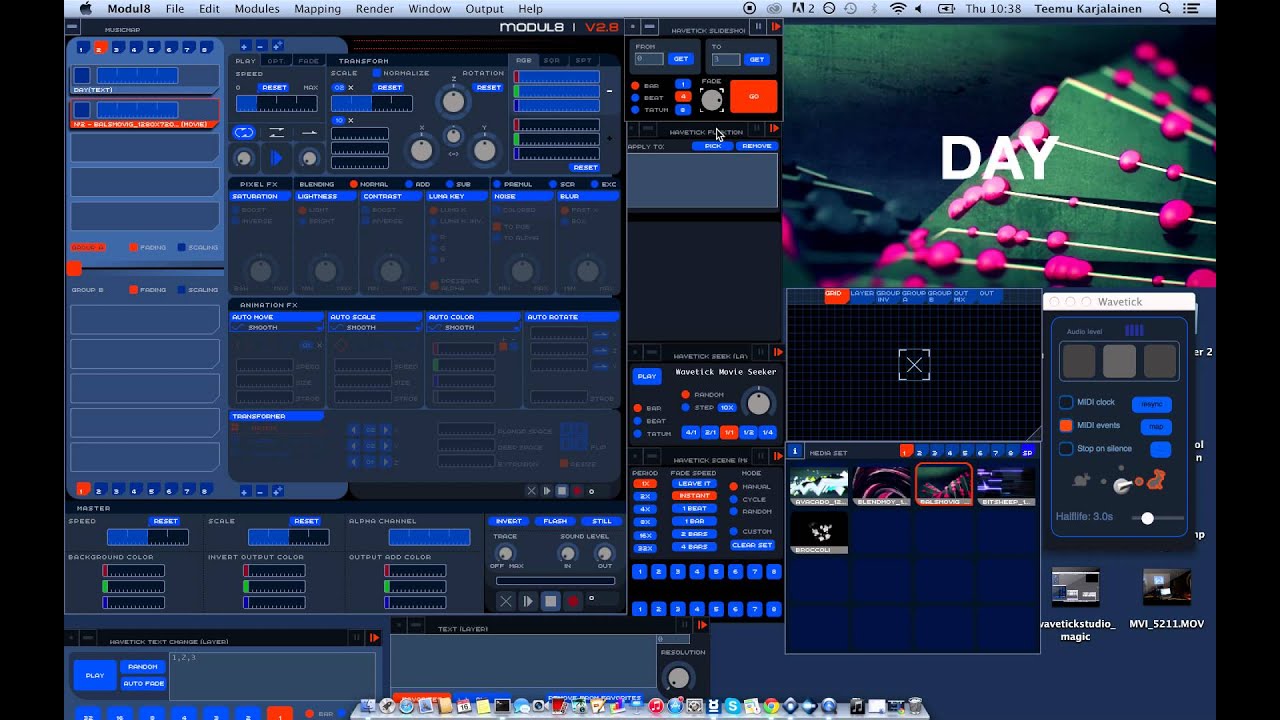Toggle Group A Fading checkbox
This screenshot has height=720, width=1280.
coord(134,247)
